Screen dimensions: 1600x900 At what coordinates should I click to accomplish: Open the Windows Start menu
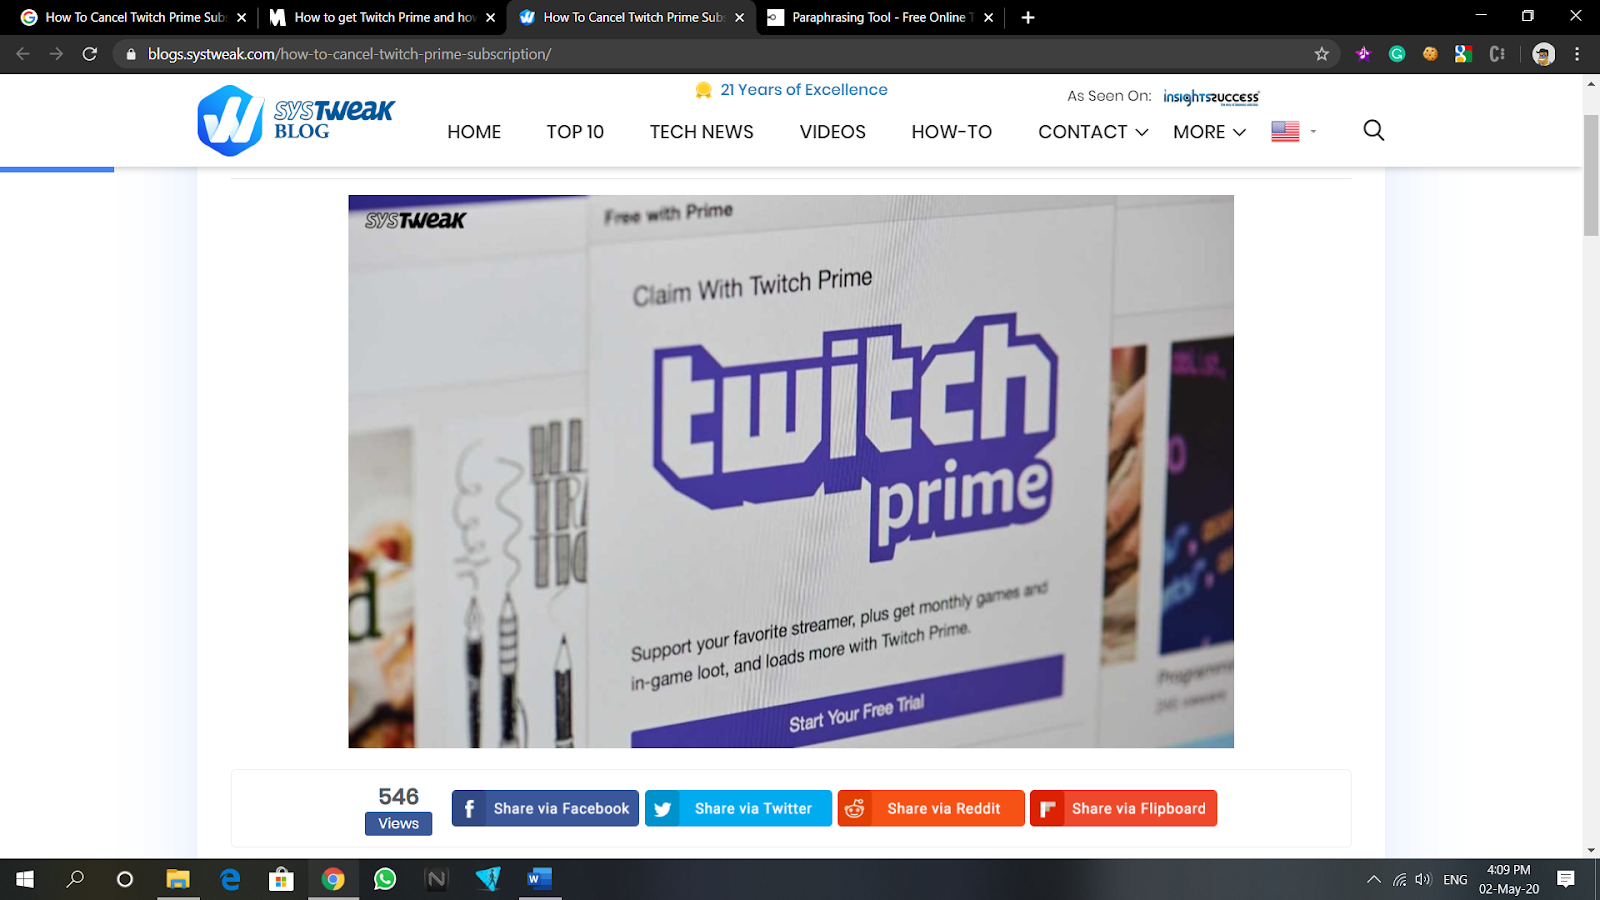click(x=25, y=879)
